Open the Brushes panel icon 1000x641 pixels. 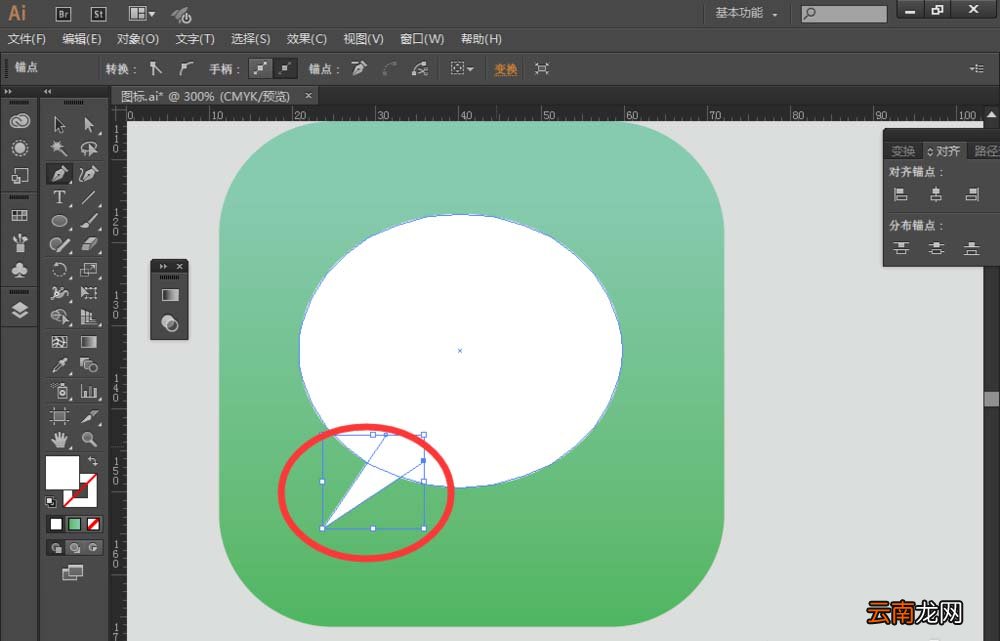click(x=20, y=243)
